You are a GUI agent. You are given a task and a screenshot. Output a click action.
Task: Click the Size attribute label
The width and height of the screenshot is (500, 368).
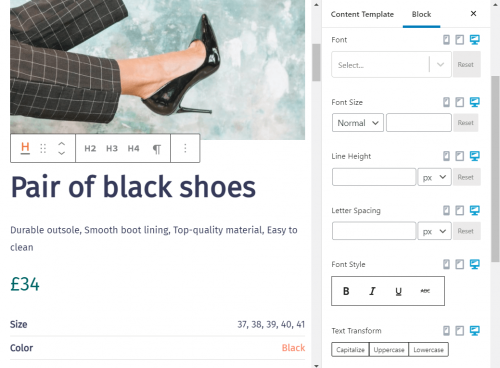point(19,324)
